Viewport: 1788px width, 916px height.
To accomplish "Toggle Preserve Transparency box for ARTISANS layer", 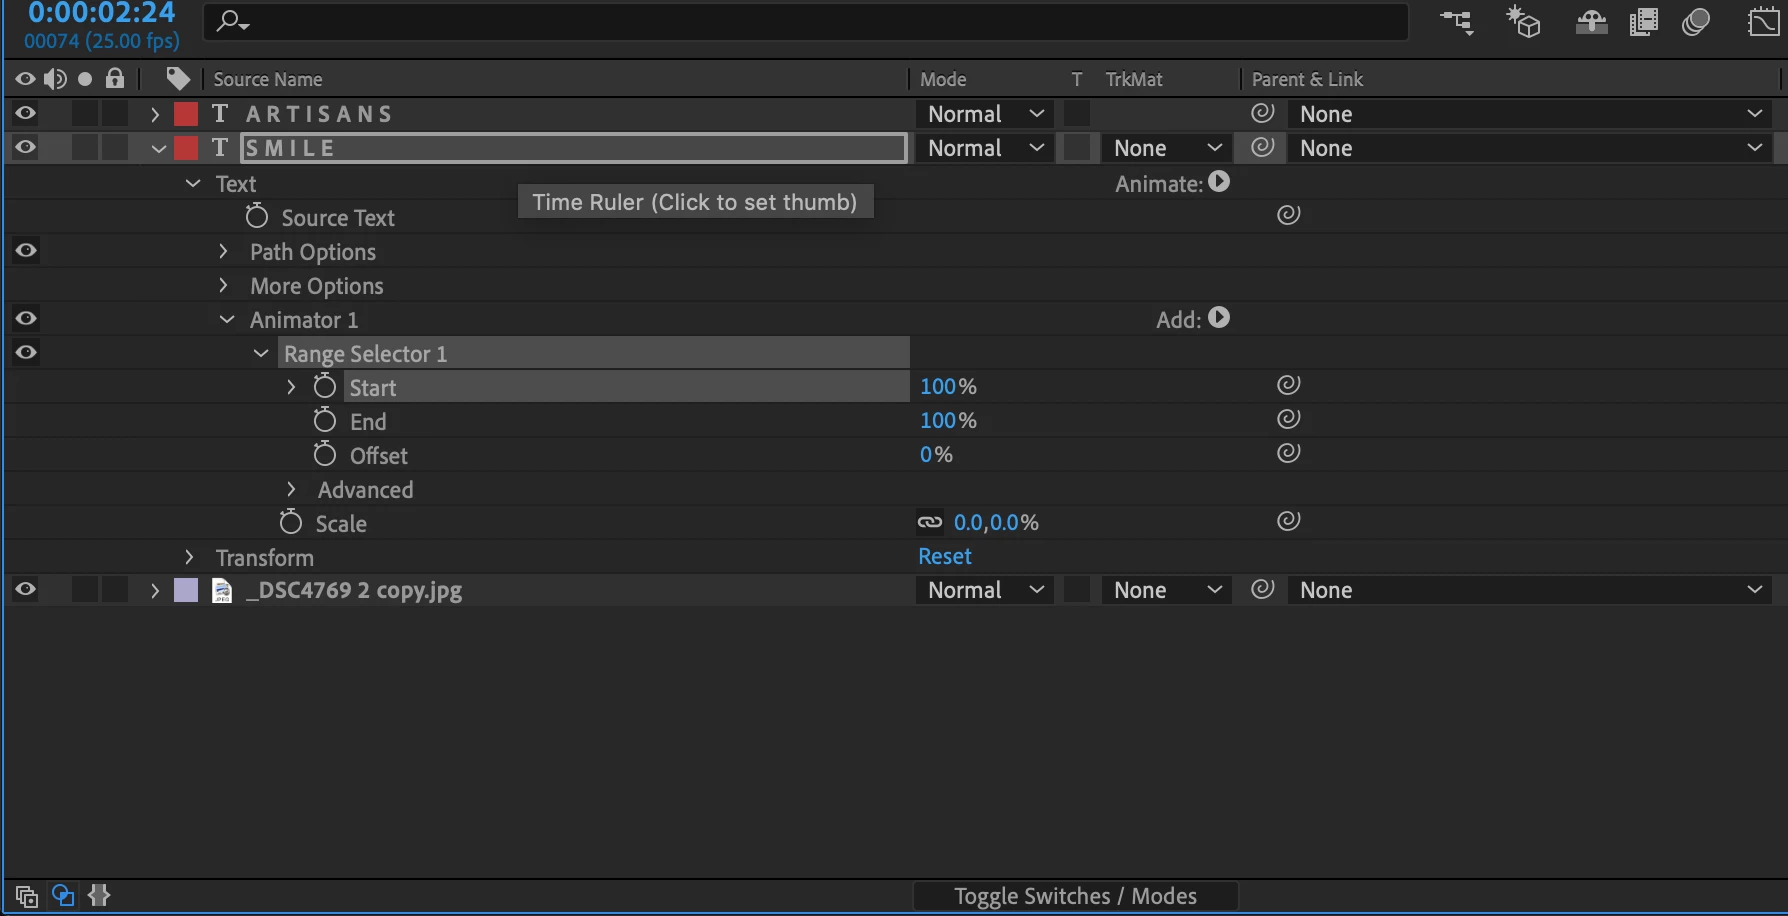I will click(1076, 113).
